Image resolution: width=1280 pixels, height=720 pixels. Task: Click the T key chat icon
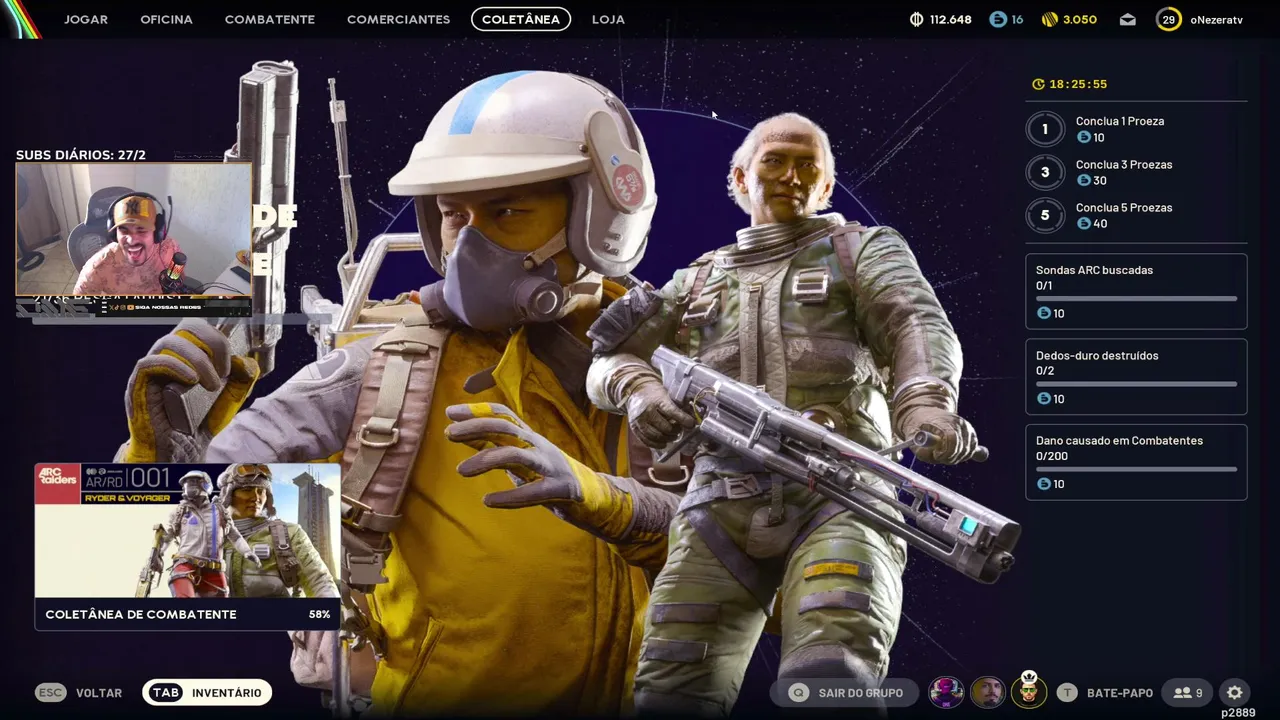click(x=1067, y=692)
